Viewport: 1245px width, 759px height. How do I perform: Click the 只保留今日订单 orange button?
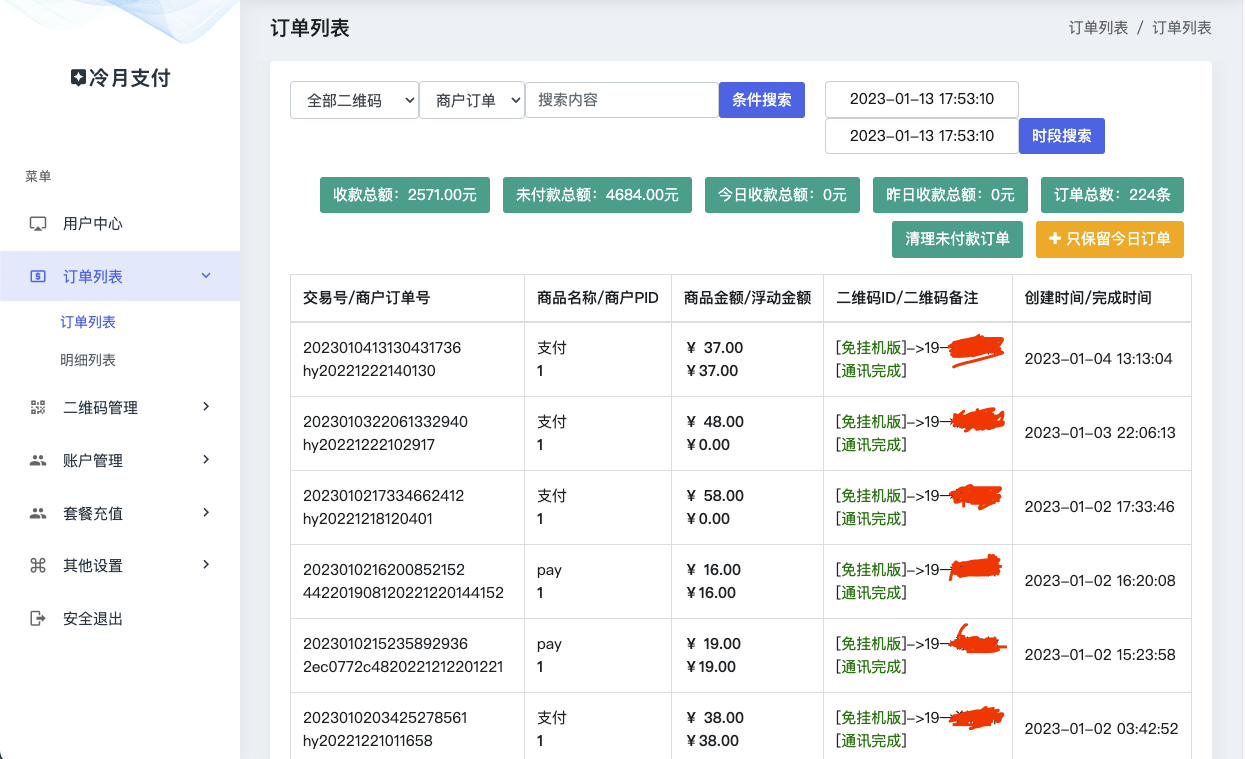pyautogui.click(x=1109, y=239)
